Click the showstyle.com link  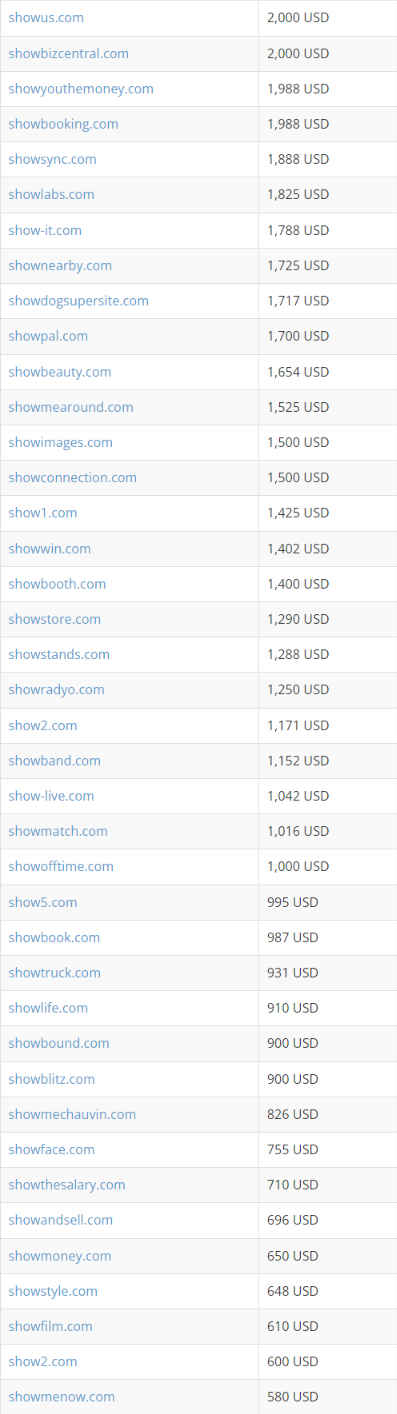click(53, 1291)
